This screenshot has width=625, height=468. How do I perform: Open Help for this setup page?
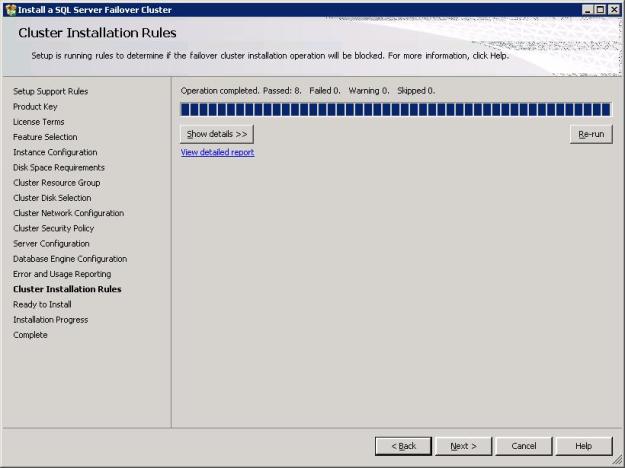click(x=584, y=446)
